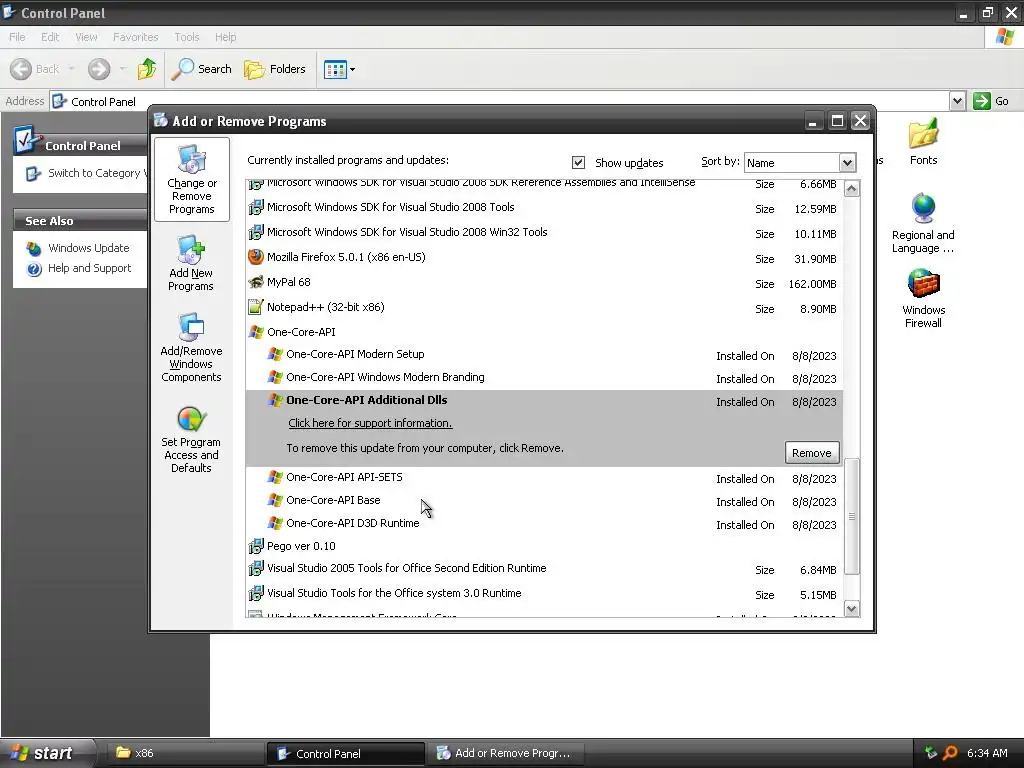This screenshot has width=1024, height=768.
Task: Click the 6:34 AM taskbar clock
Action: click(x=987, y=753)
